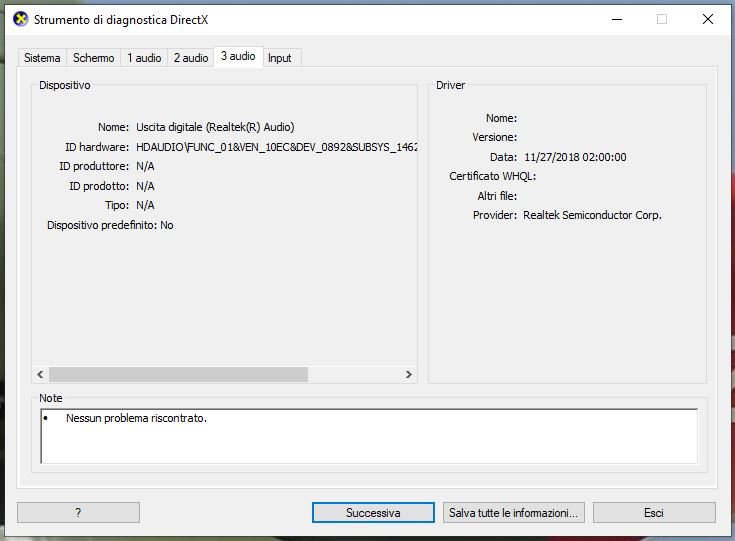Click the Versione label in Driver group

click(x=495, y=137)
